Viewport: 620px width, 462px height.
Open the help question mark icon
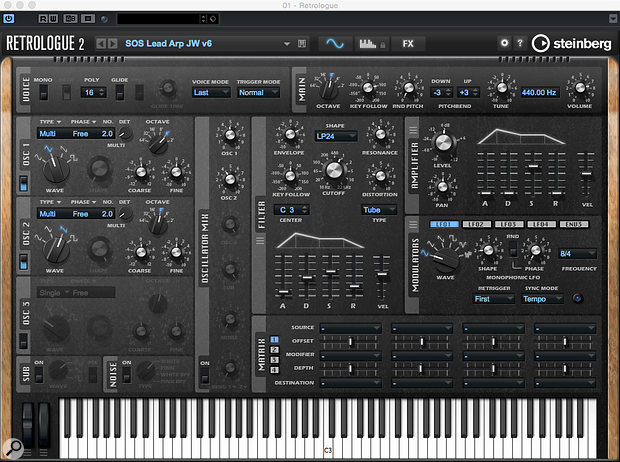520,43
